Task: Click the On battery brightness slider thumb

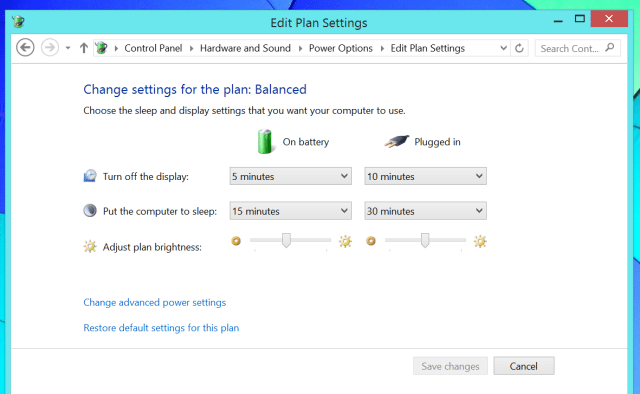Action: (287, 240)
